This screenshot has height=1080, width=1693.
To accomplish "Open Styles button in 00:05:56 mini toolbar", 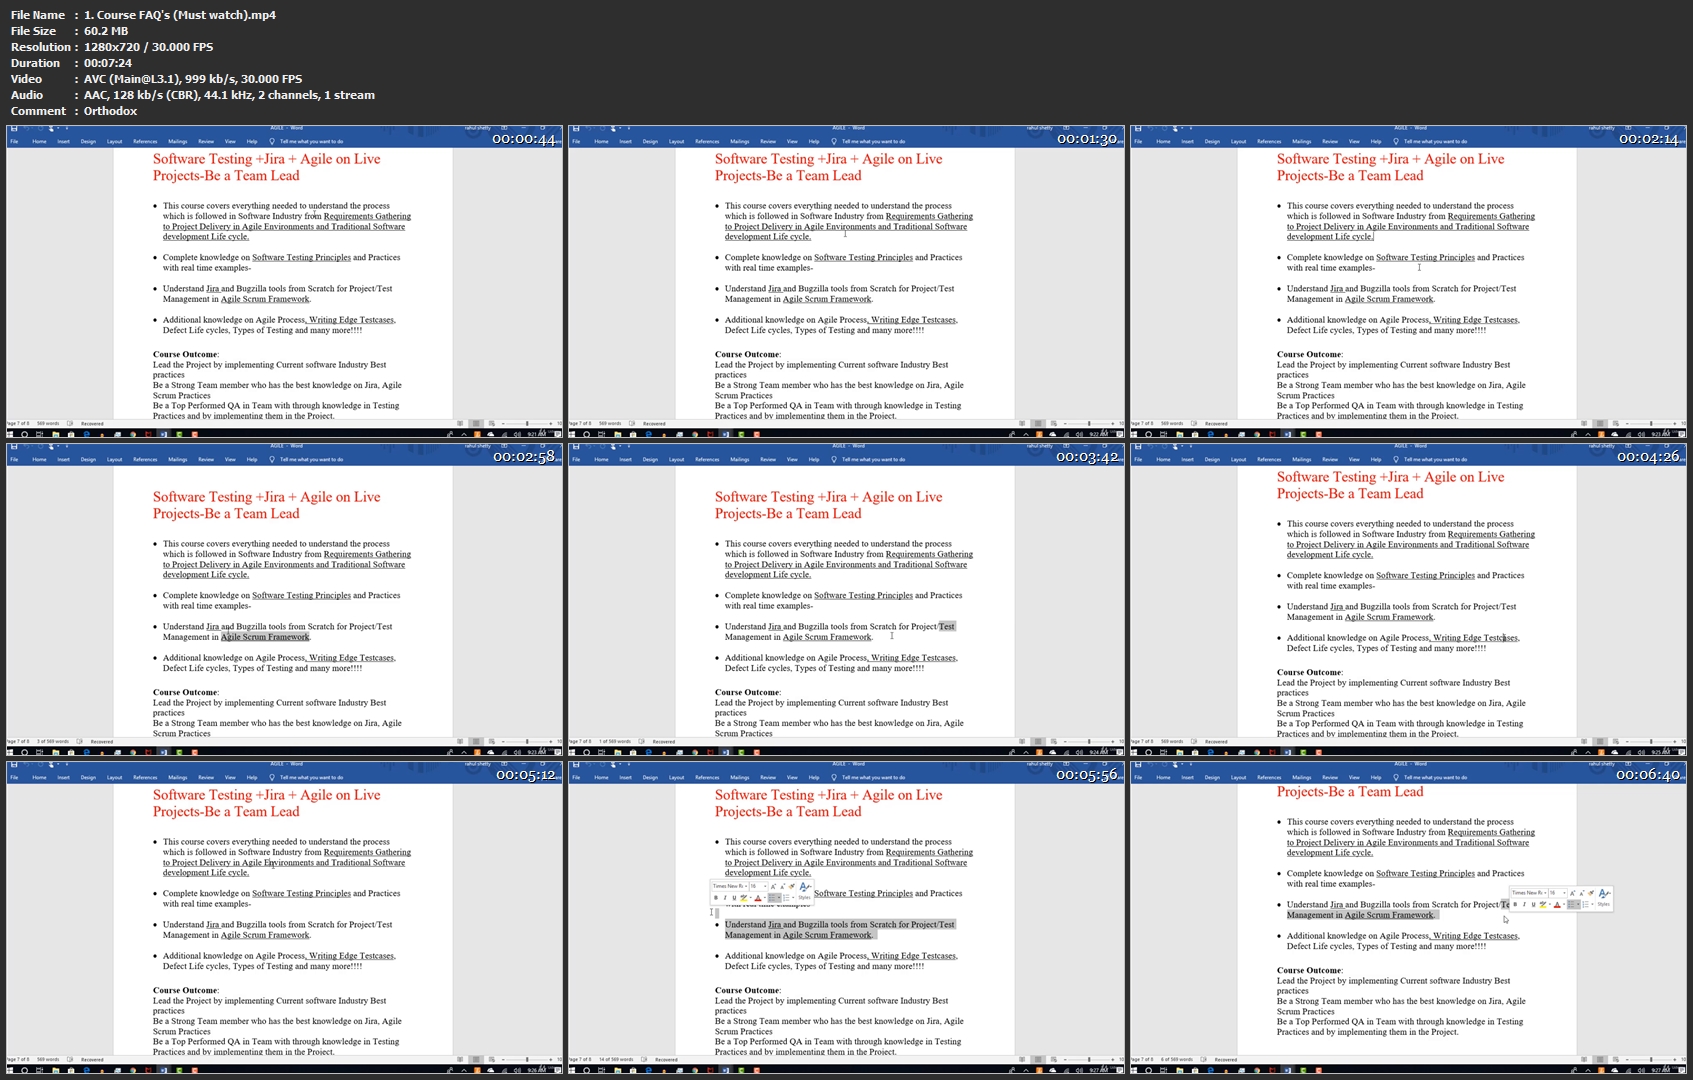I will click(x=805, y=892).
